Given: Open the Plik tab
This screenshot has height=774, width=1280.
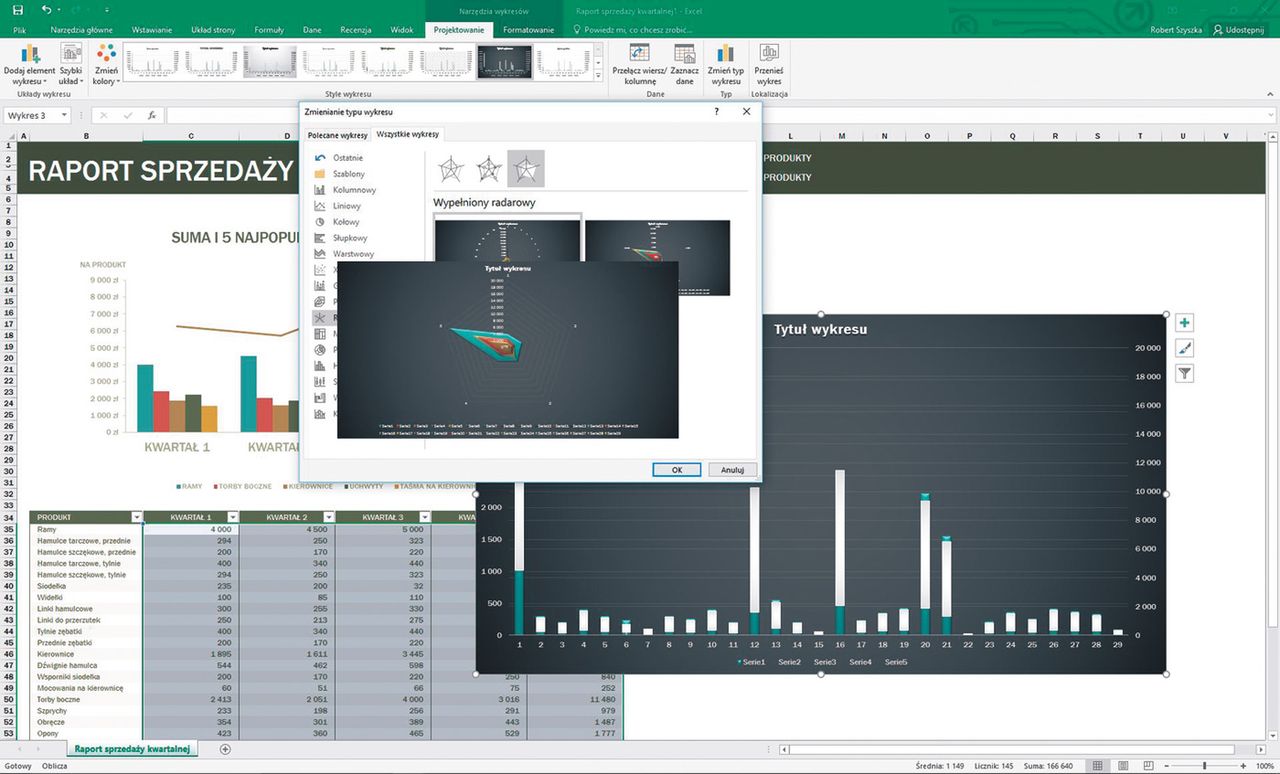Looking at the screenshot, I should coord(20,30).
